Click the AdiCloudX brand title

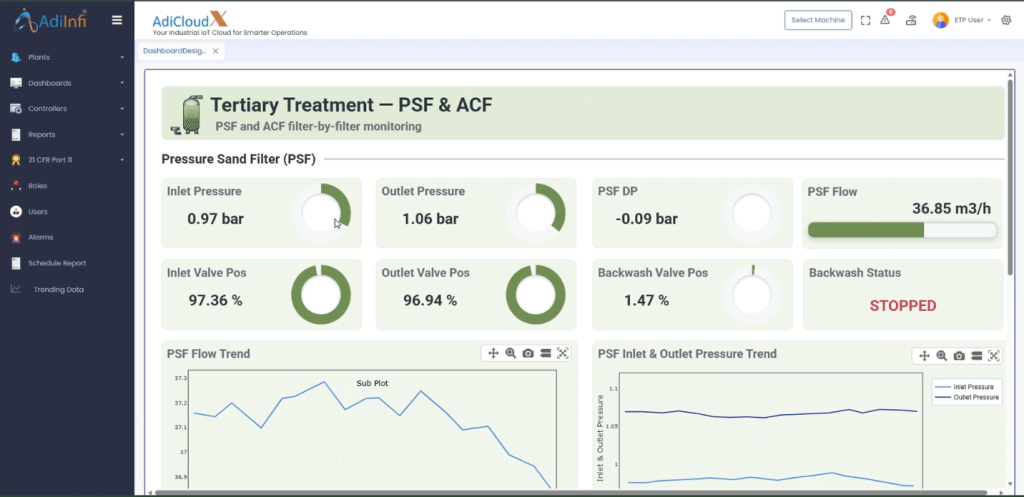190,20
